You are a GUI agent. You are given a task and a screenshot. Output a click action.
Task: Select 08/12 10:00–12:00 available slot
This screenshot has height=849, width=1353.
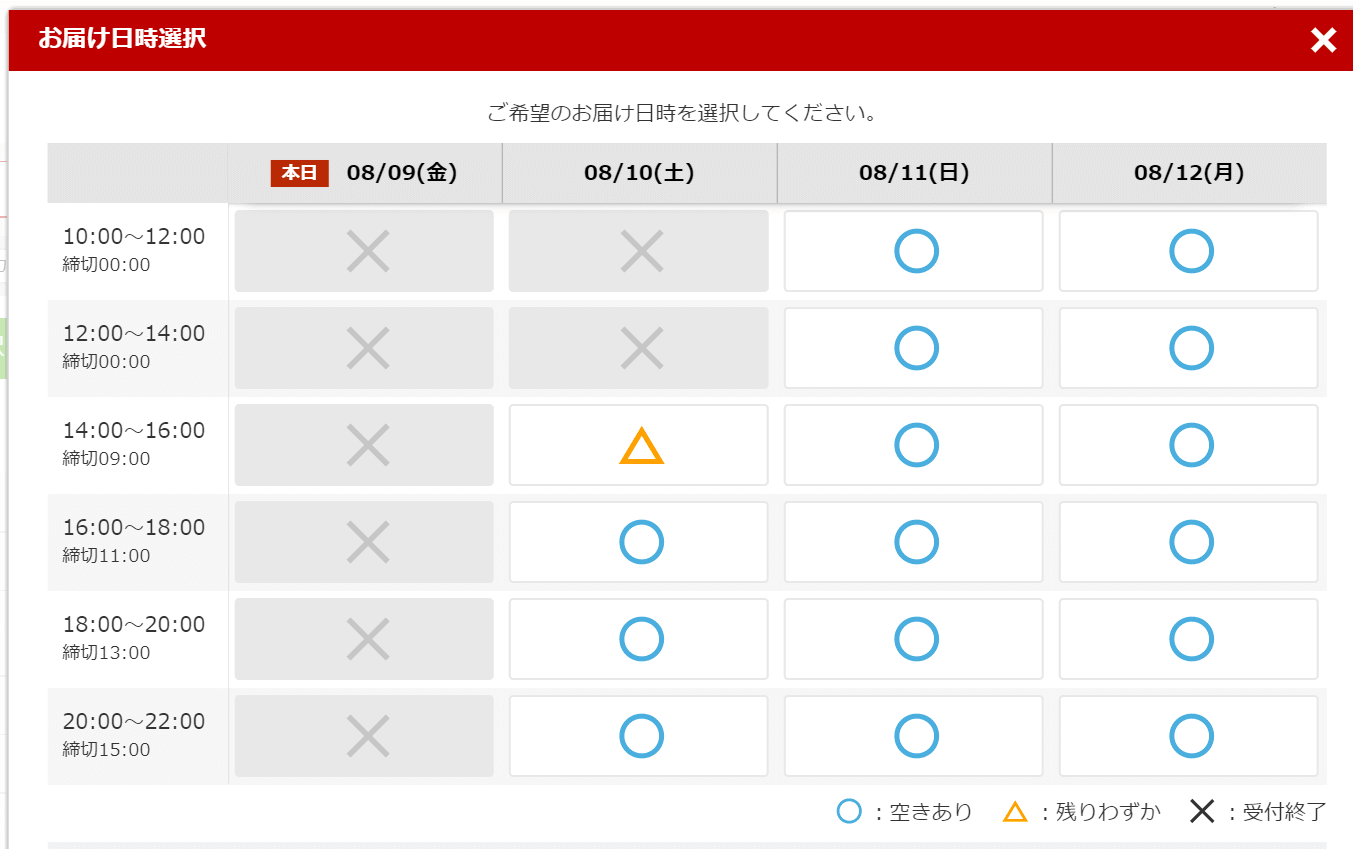(1190, 251)
